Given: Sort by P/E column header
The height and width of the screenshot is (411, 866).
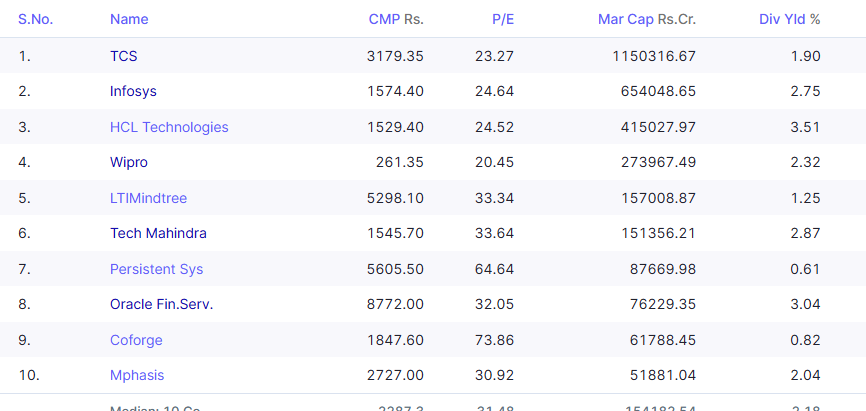Looking at the screenshot, I should pyautogui.click(x=503, y=19).
